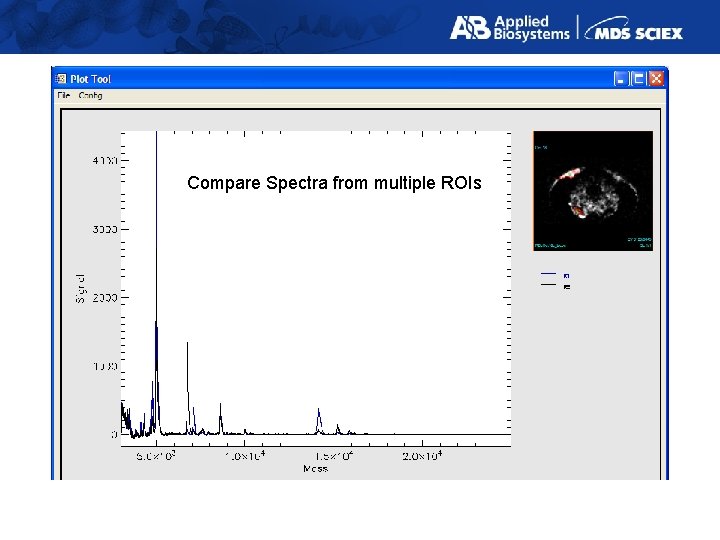Image resolution: width=720 pixels, height=540 pixels.
Task: Click the 3000 tick label on signal axis
Action: tap(105, 229)
